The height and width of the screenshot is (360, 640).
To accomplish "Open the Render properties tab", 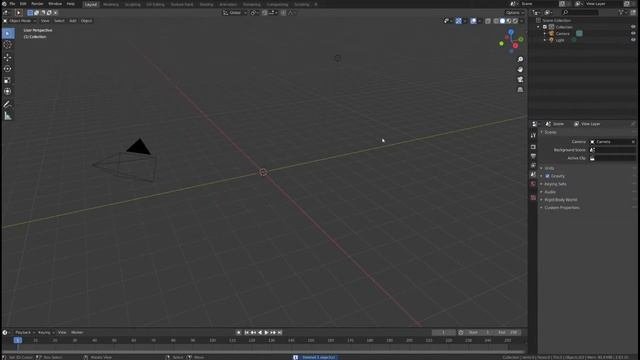I will pyautogui.click(x=533, y=147).
